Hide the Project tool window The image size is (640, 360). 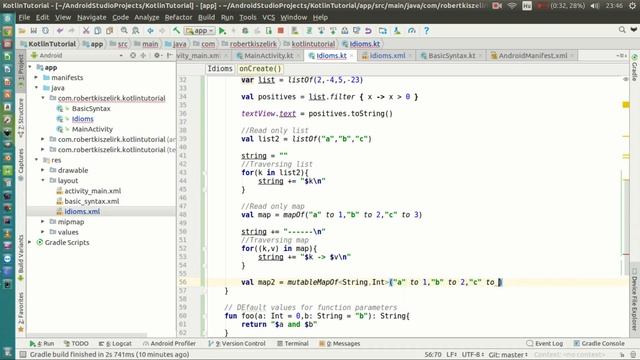coord(169,55)
